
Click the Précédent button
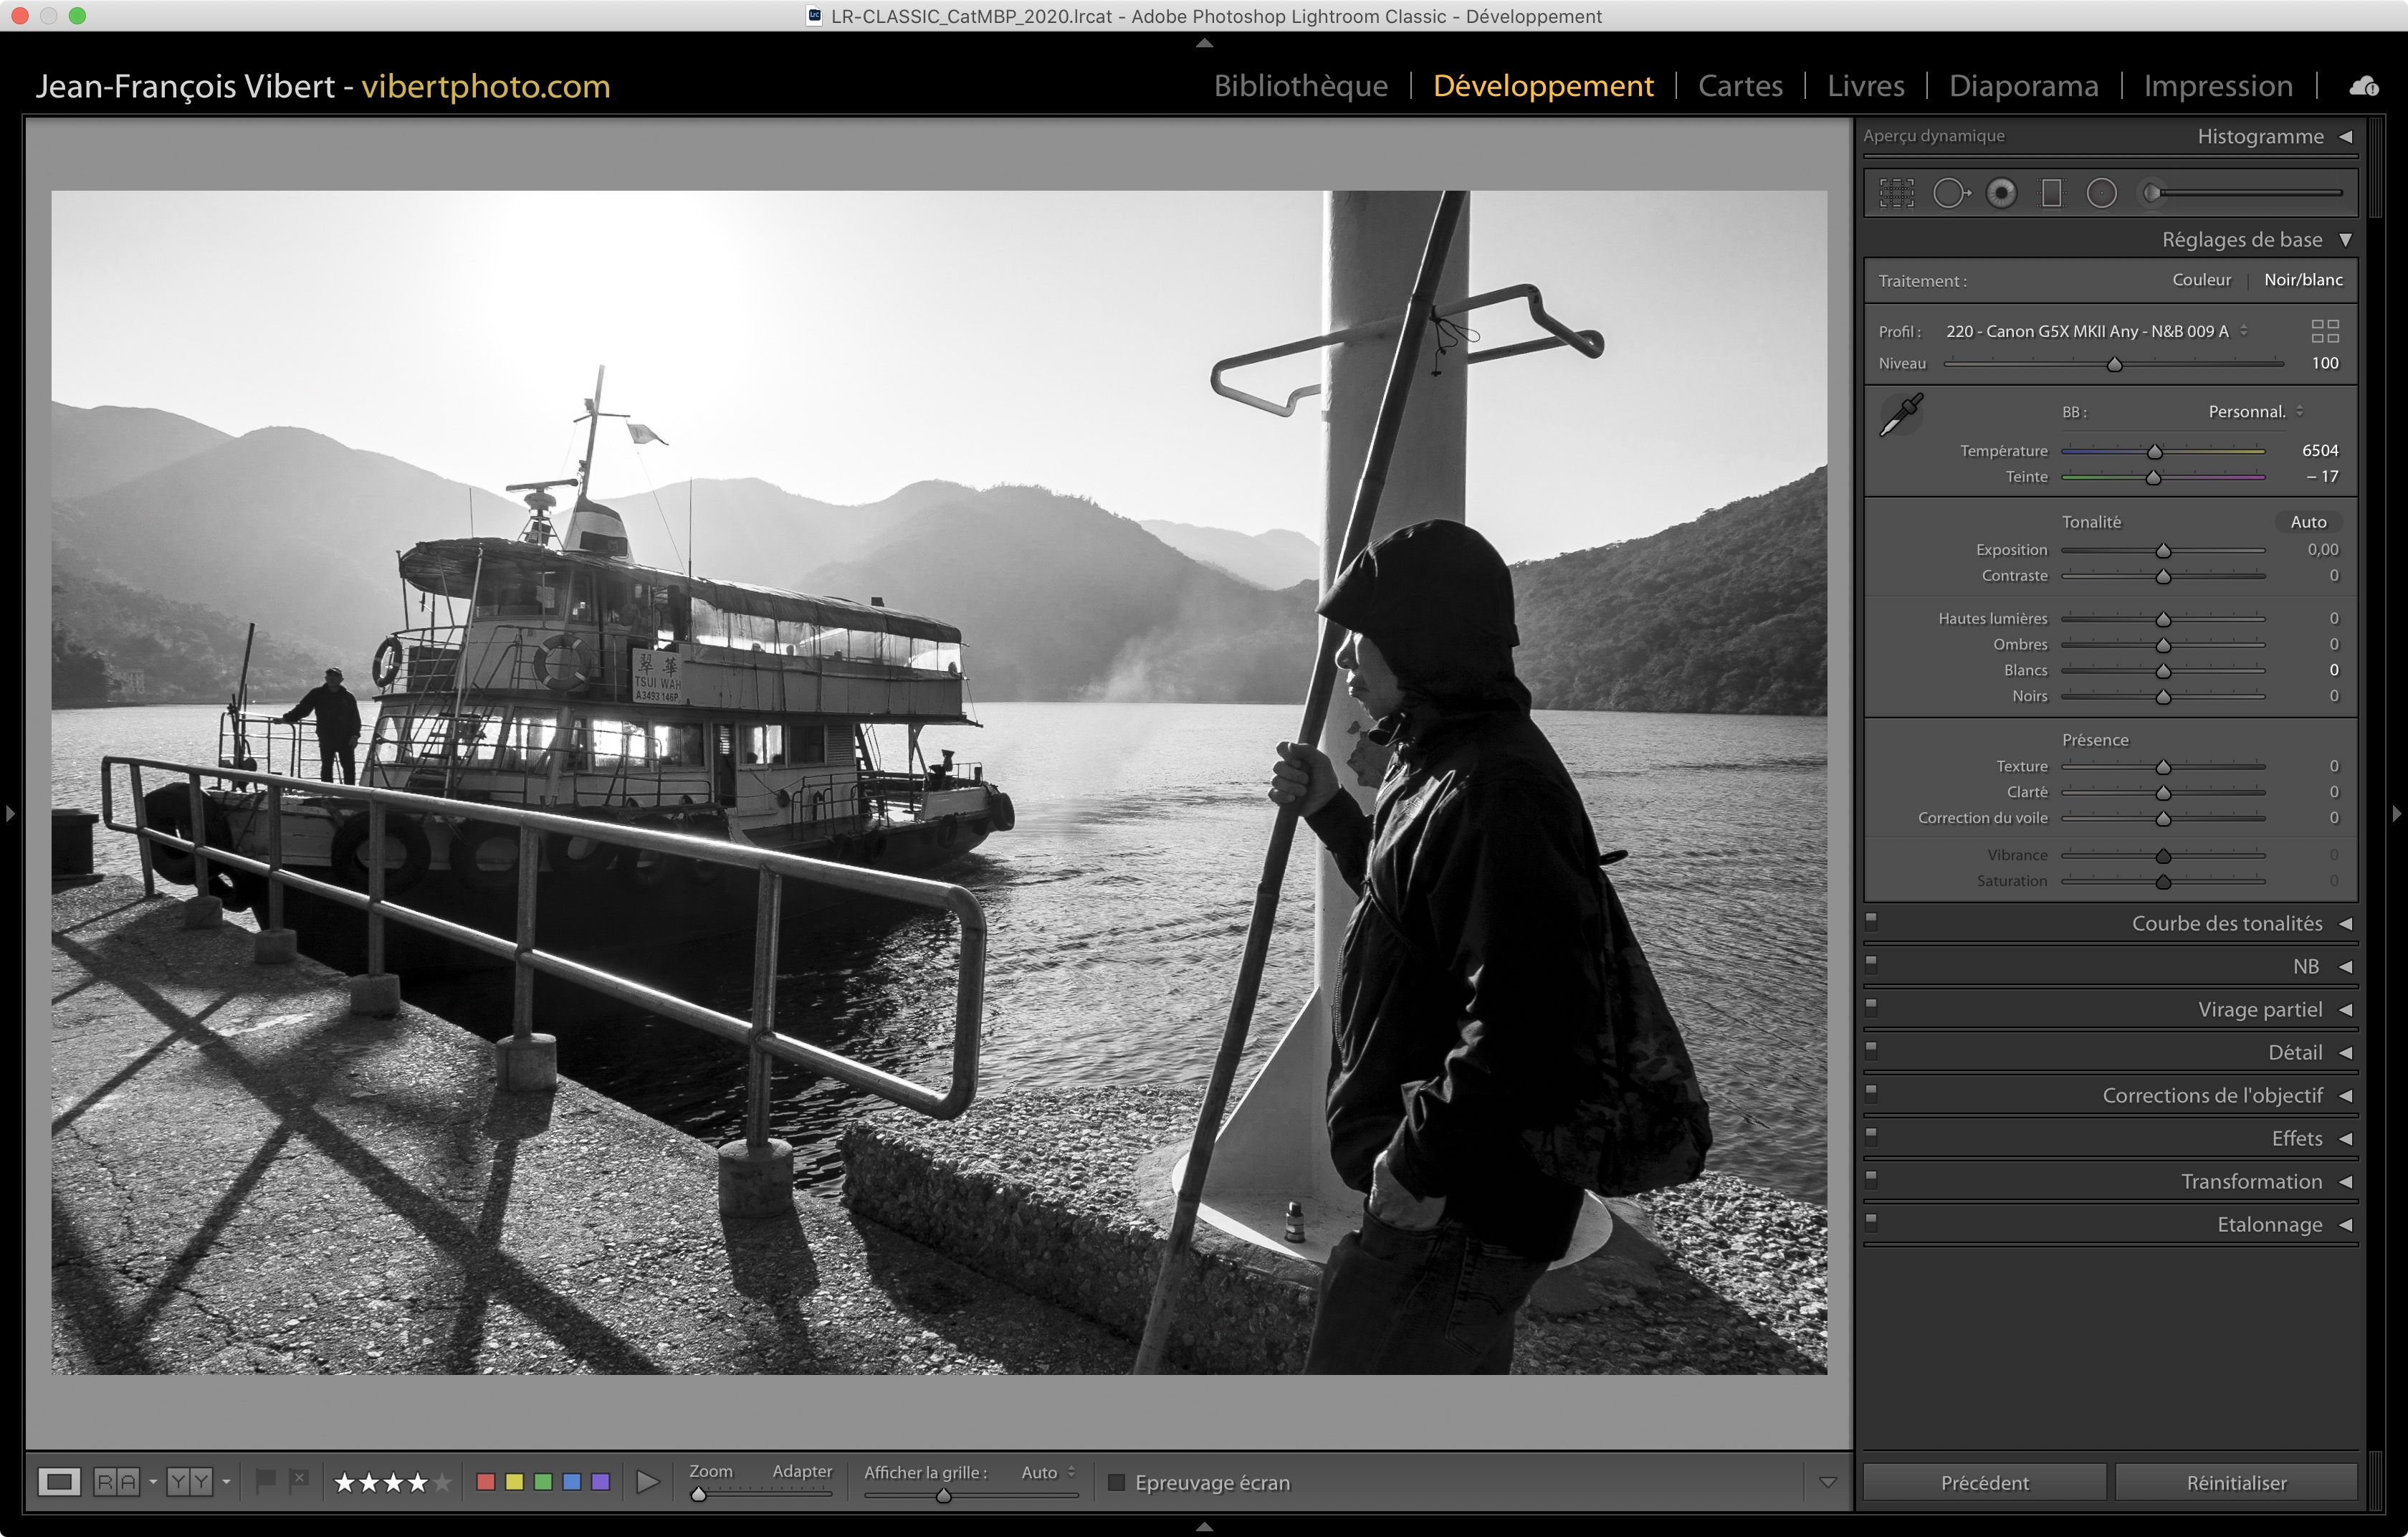[x=1984, y=1482]
